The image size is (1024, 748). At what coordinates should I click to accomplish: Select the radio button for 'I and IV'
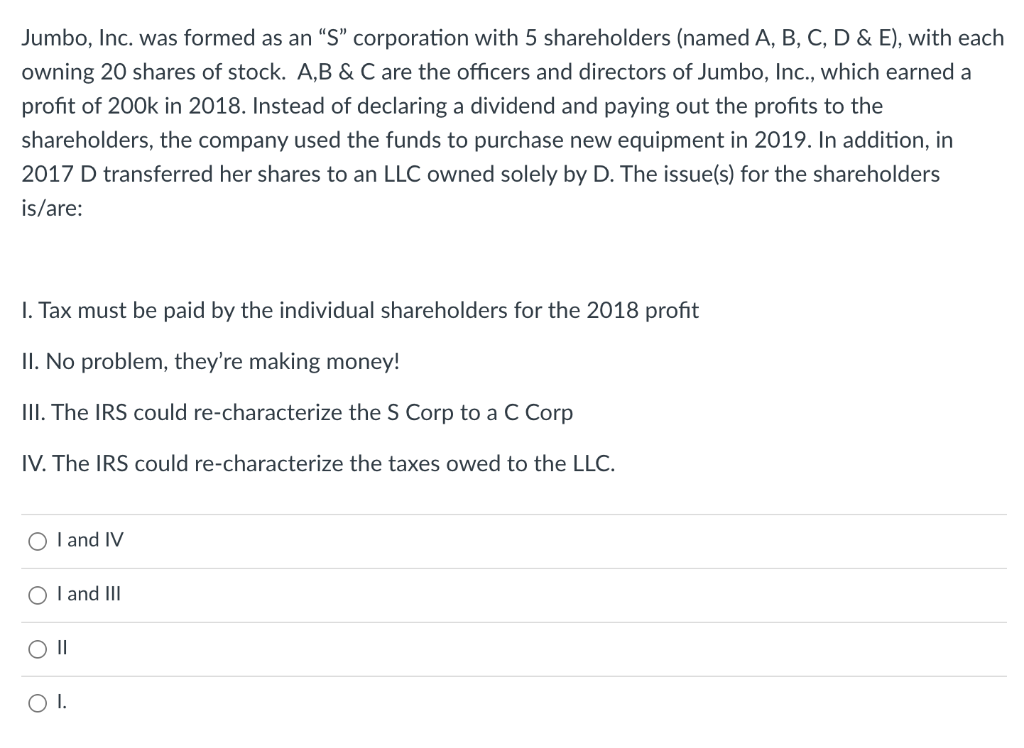(38, 540)
